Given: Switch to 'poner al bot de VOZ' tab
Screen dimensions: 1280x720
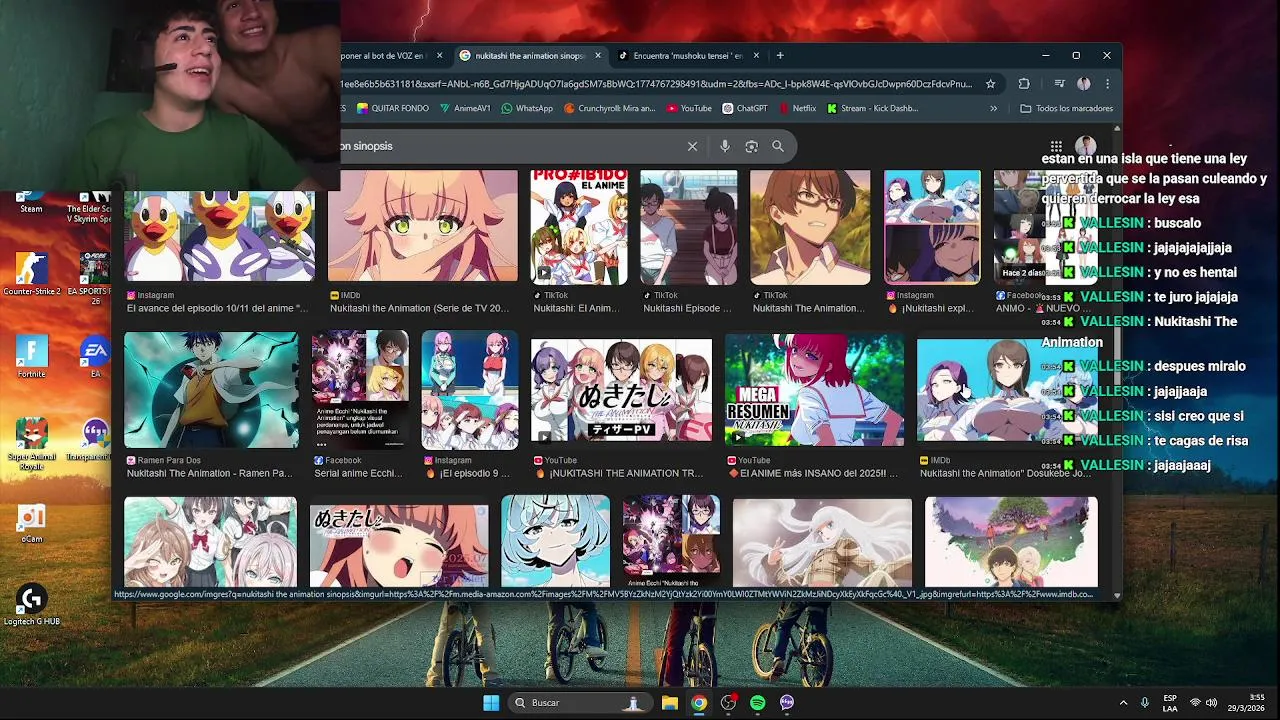Looking at the screenshot, I should coord(386,56).
